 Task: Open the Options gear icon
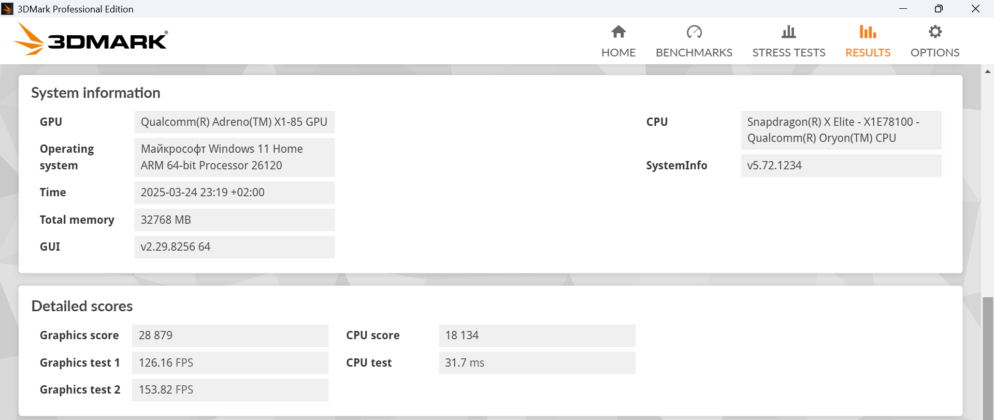[x=935, y=32]
